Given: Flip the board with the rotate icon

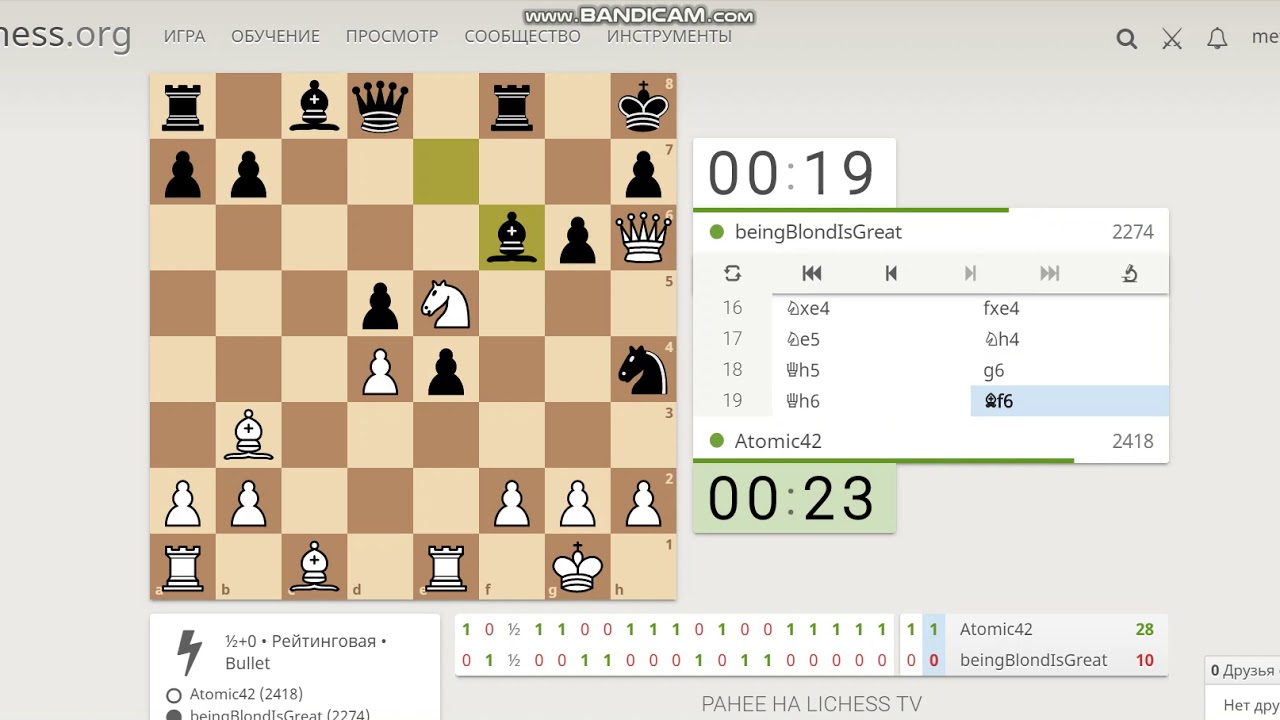Looking at the screenshot, I should (732, 273).
